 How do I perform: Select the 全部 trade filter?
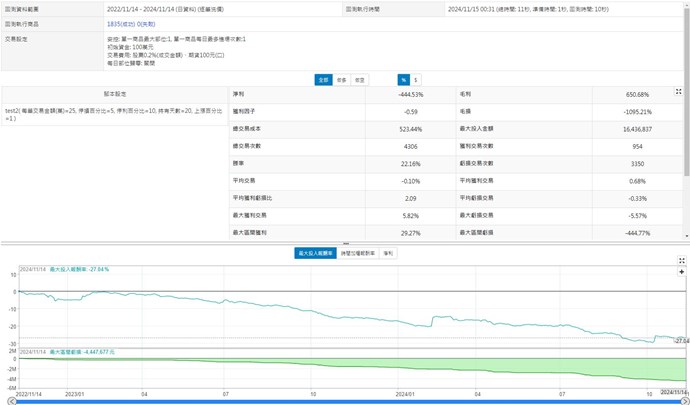[x=323, y=79]
